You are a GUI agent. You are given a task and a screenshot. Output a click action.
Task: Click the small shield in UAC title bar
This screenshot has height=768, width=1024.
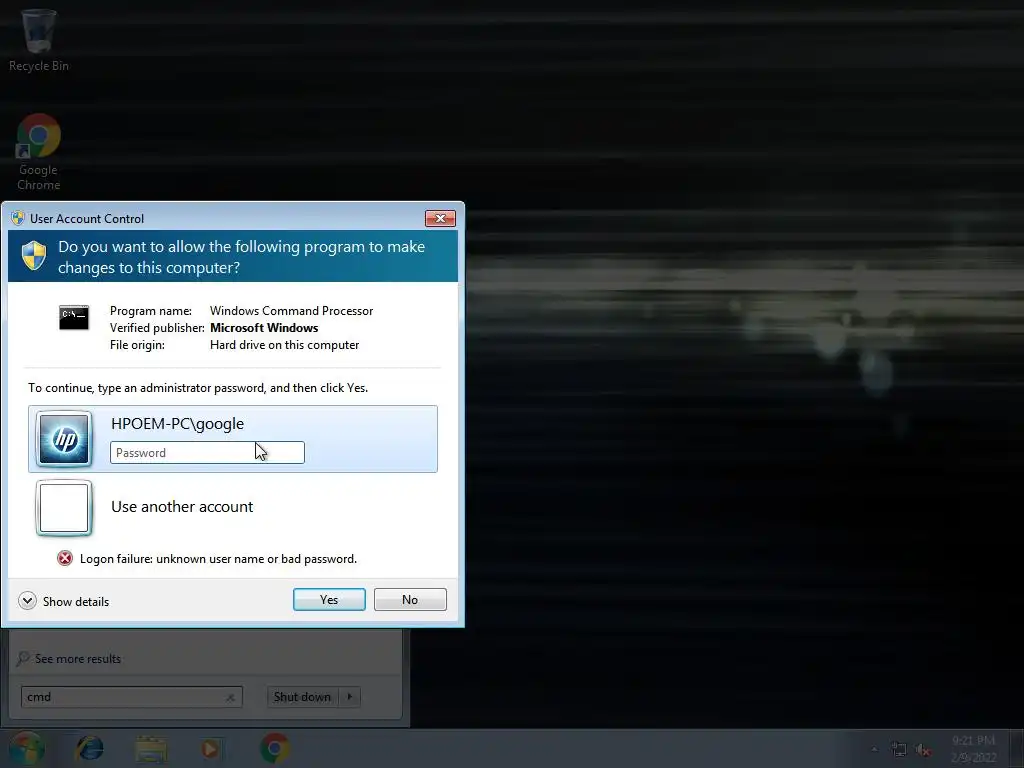(x=18, y=218)
